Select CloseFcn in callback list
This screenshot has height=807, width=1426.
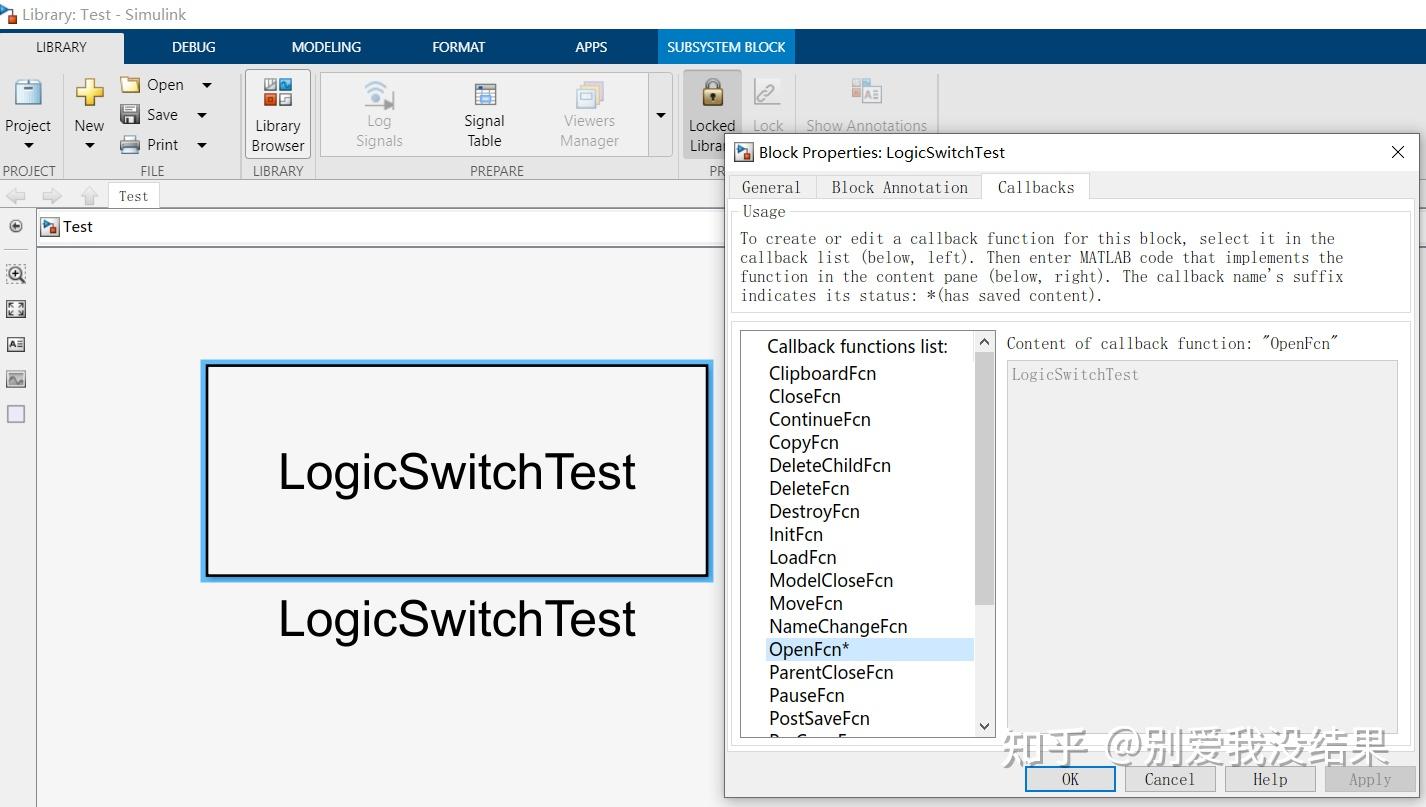804,396
